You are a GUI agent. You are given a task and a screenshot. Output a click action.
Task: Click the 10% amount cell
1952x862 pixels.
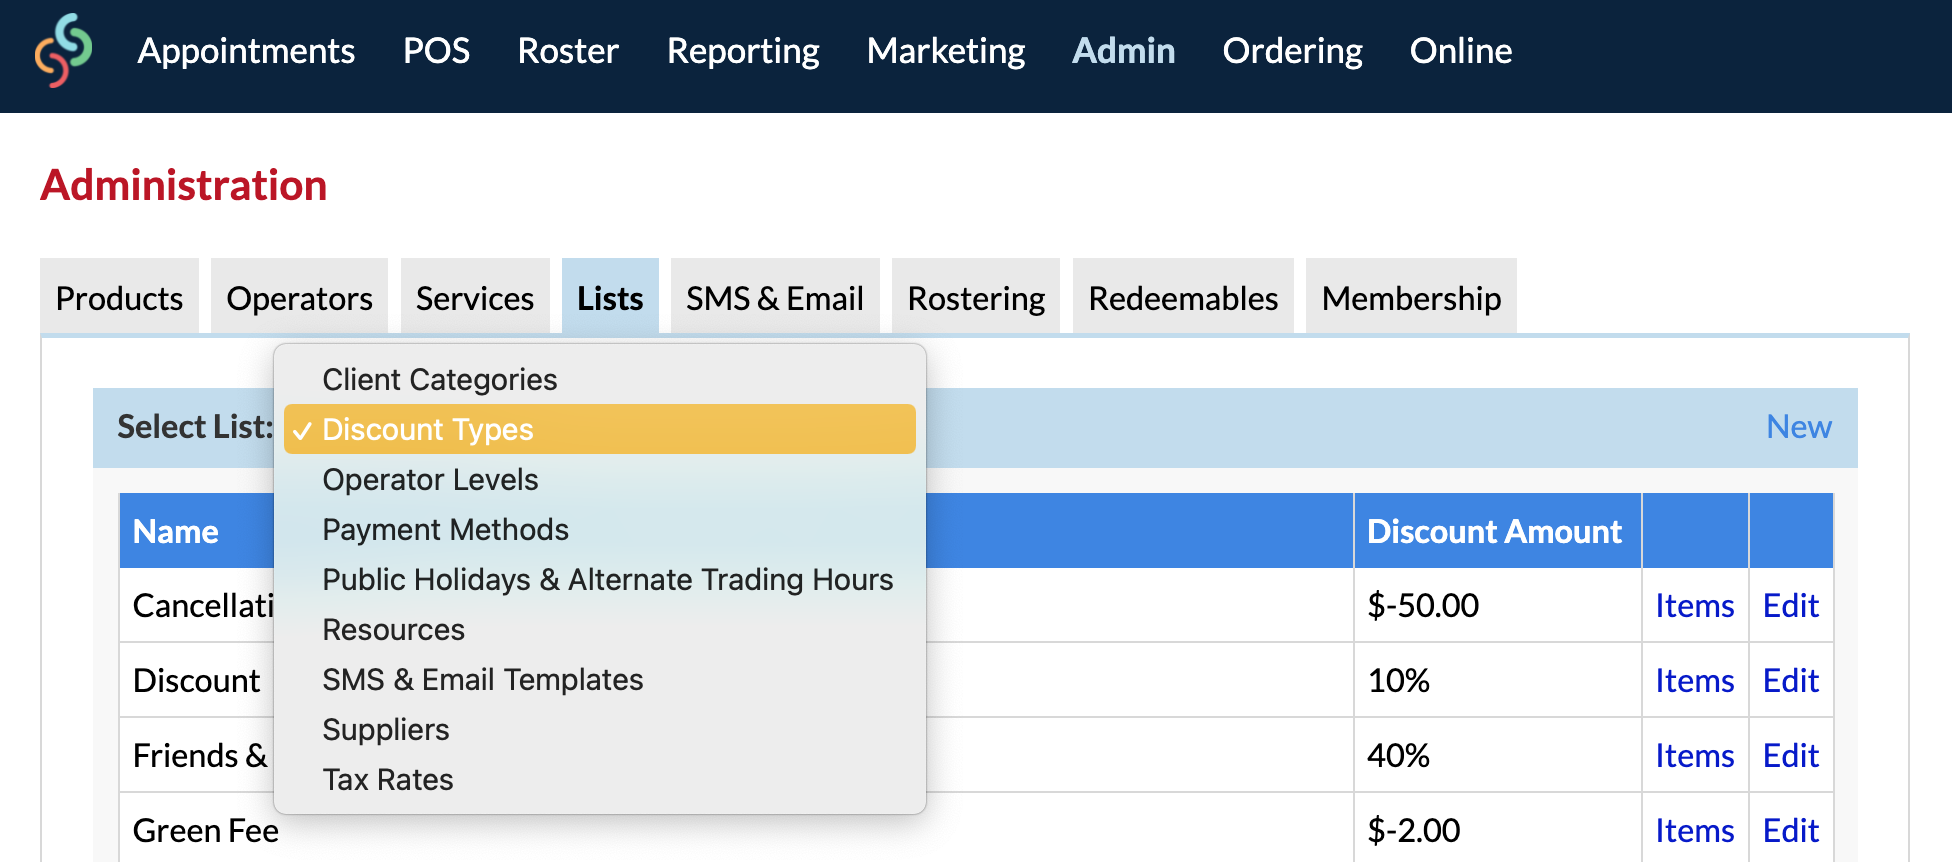coord(1497,680)
